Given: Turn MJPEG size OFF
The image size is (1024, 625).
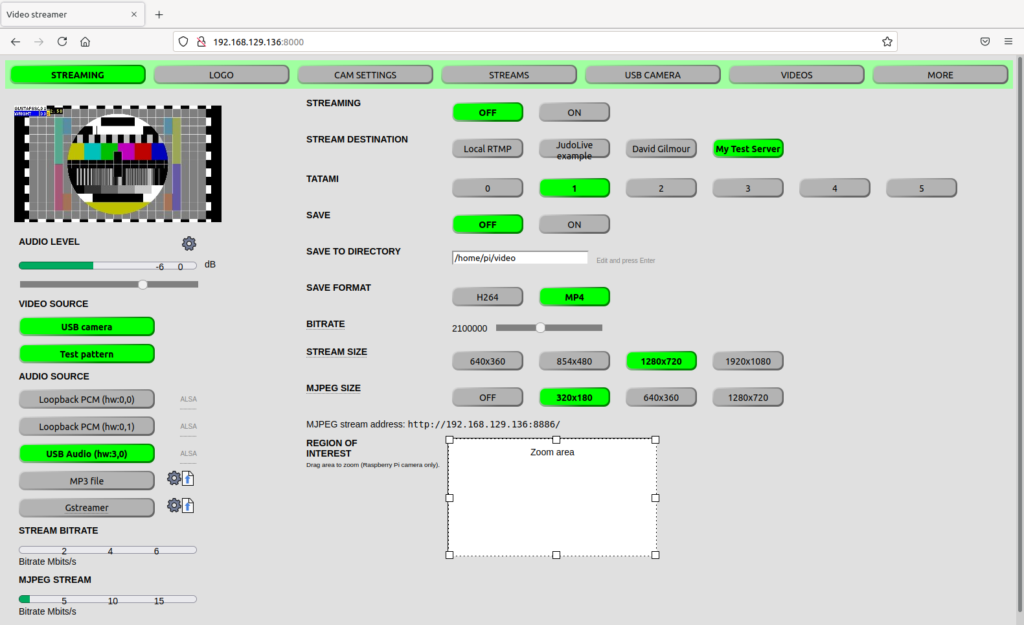Looking at the screenshot, I should [487, 397].
